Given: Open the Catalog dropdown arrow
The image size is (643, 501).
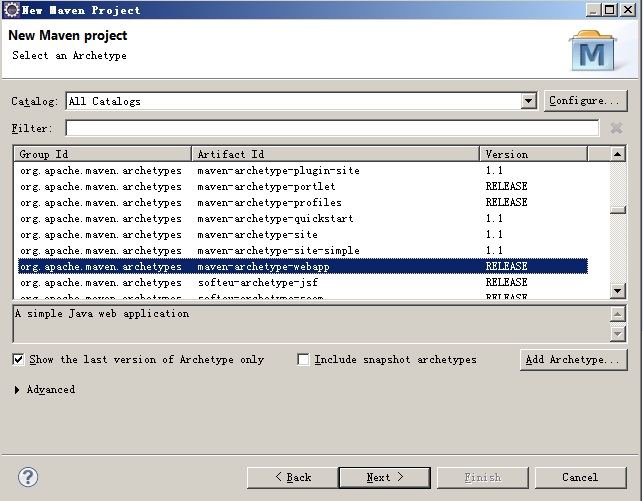Looking at the screenshot, I should pyautogui.click(x=529, y=101).
